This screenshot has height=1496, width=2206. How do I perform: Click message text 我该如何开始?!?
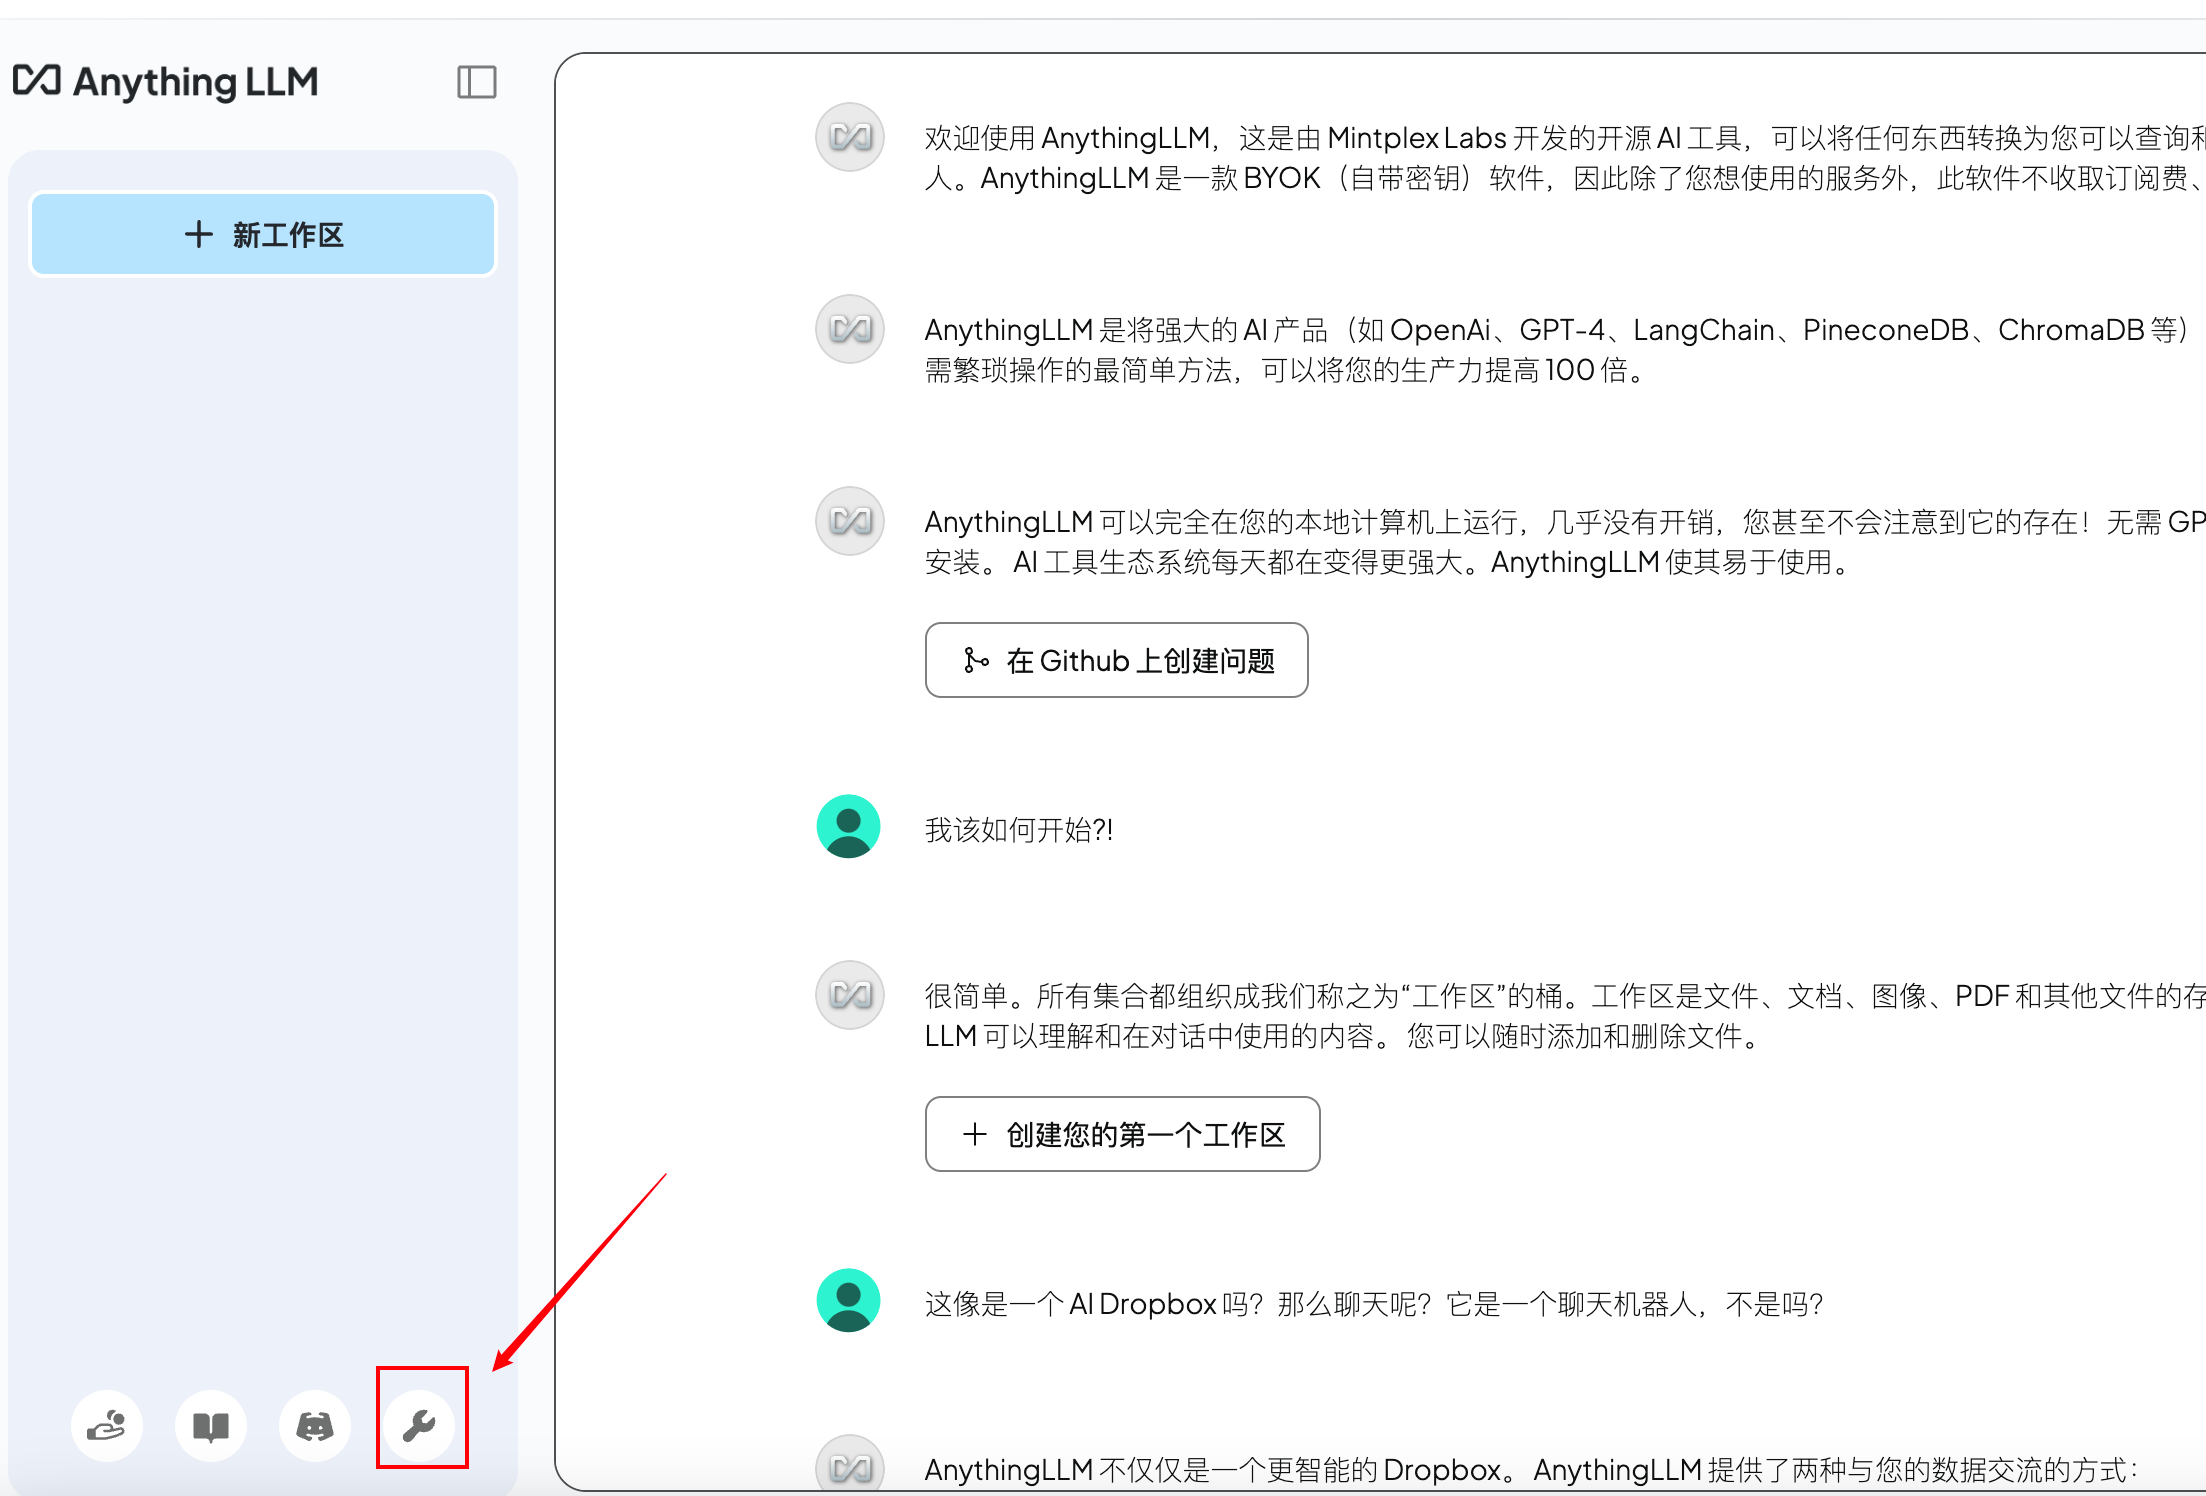point(1018,830)
